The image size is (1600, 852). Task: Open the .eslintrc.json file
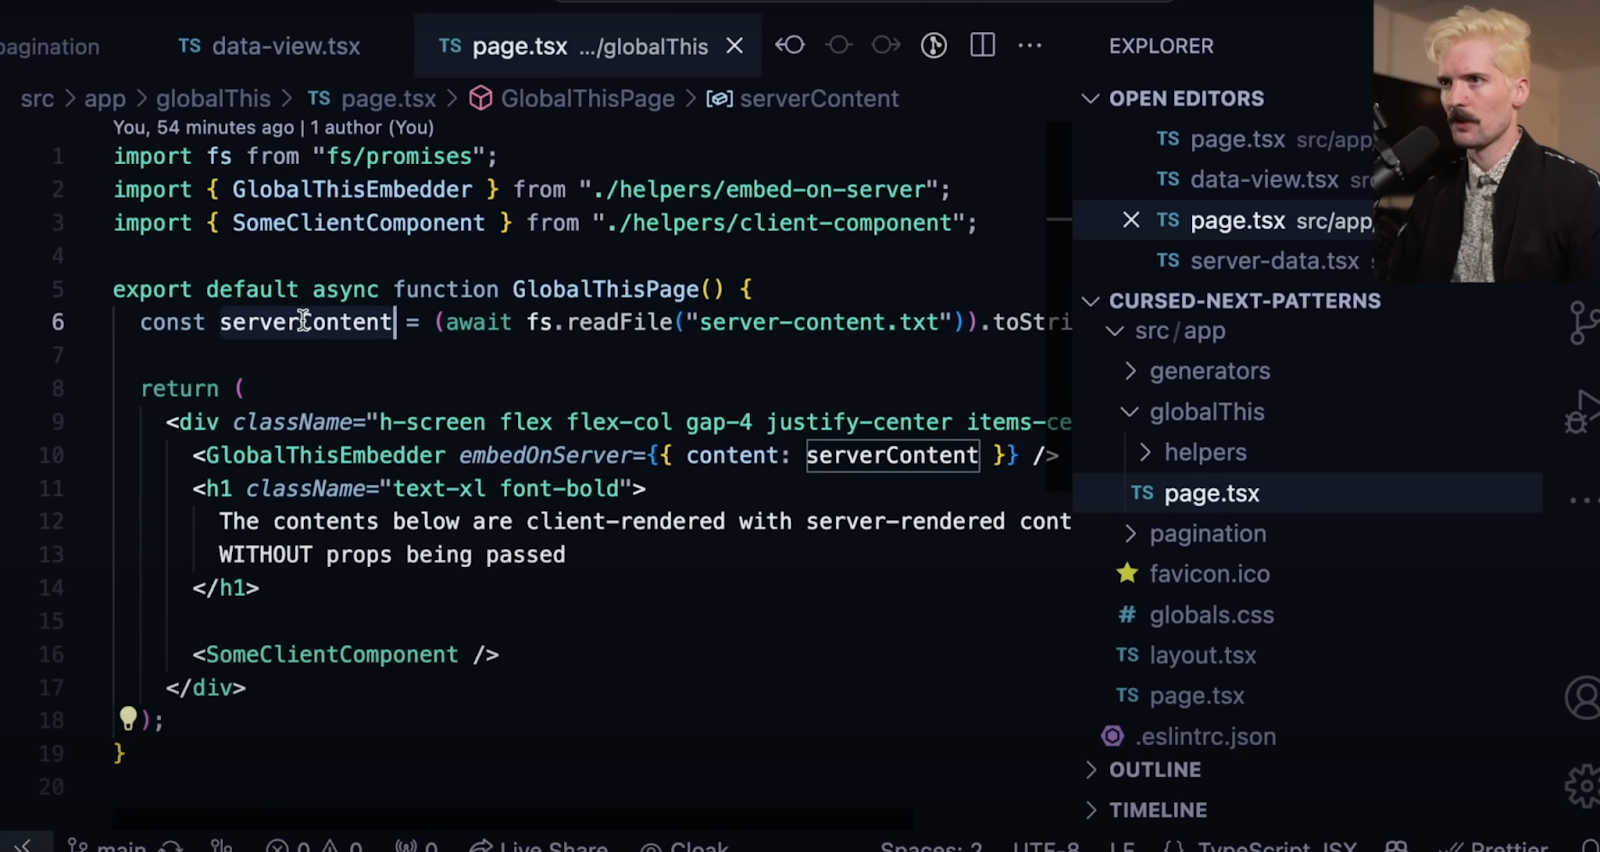(x=1205, y=736)
